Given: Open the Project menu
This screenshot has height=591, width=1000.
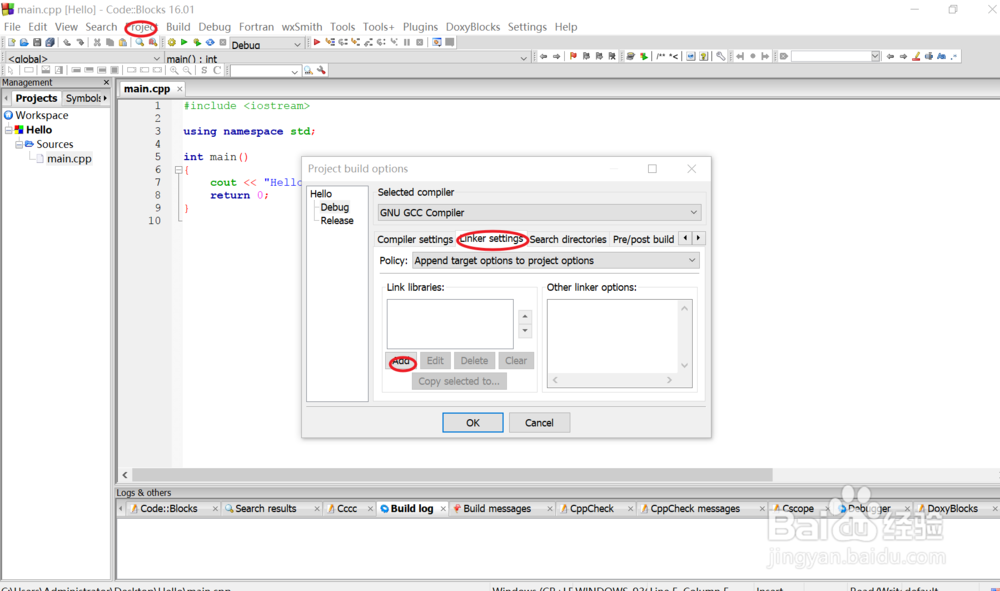Looking at the screenshot, I should click(141, 27).
